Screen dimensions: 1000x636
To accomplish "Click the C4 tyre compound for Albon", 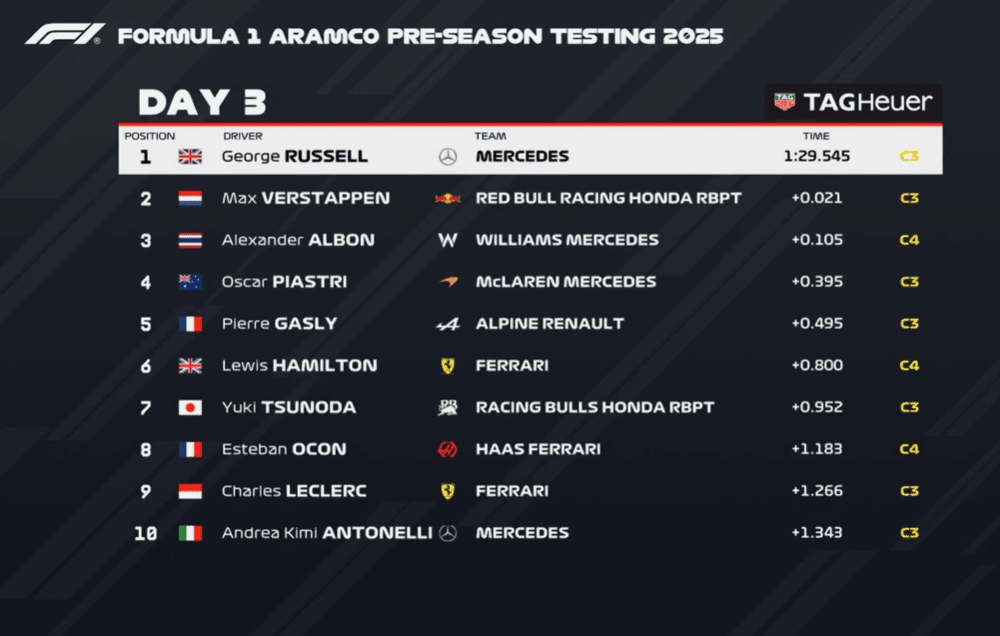I will [x=909, y=240].
